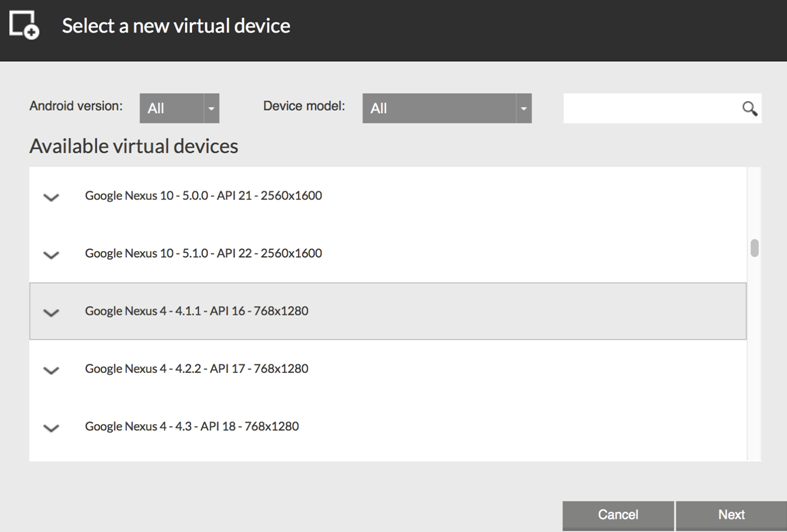
Task: Expand Google Nexus 4 4.1.1 API 16 chevron
Action: [x=51, y=312]
